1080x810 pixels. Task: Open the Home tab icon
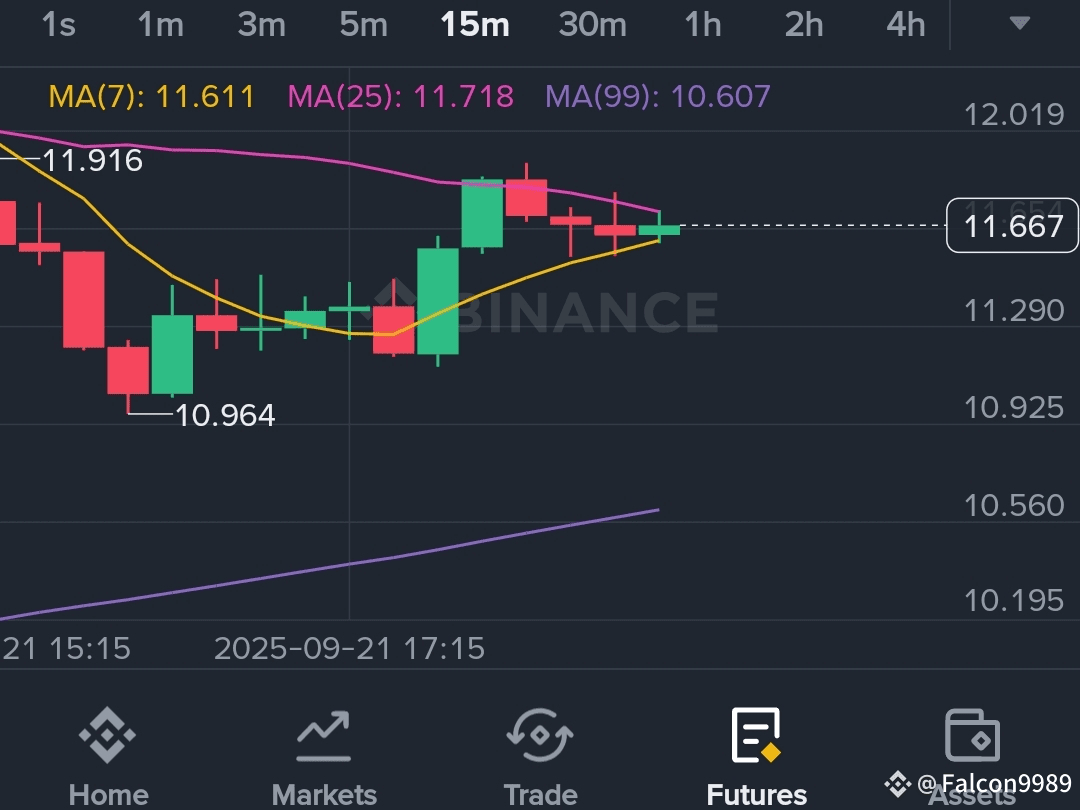click(x=107, y=735)
